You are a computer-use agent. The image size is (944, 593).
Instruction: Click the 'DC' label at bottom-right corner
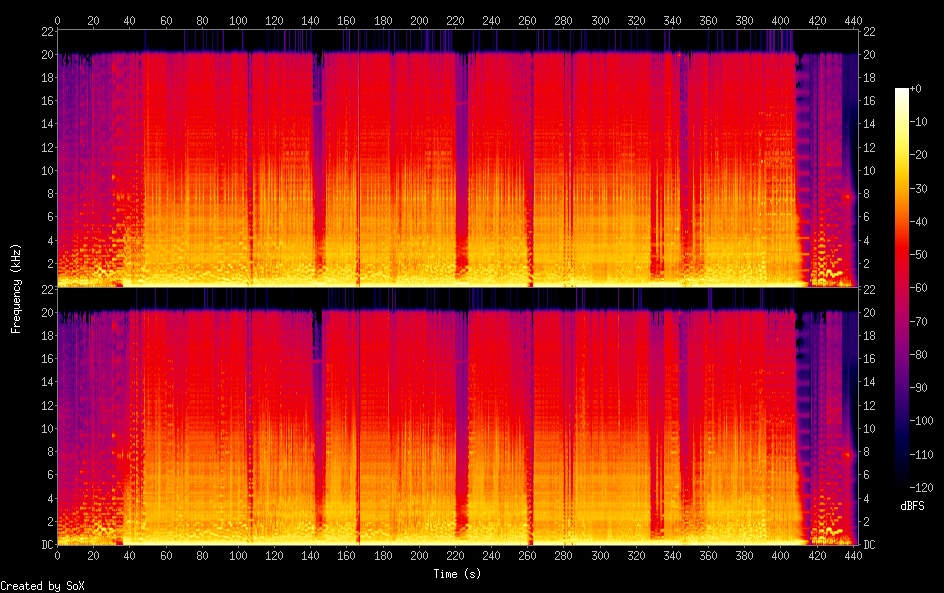click(x=868, y=545)
